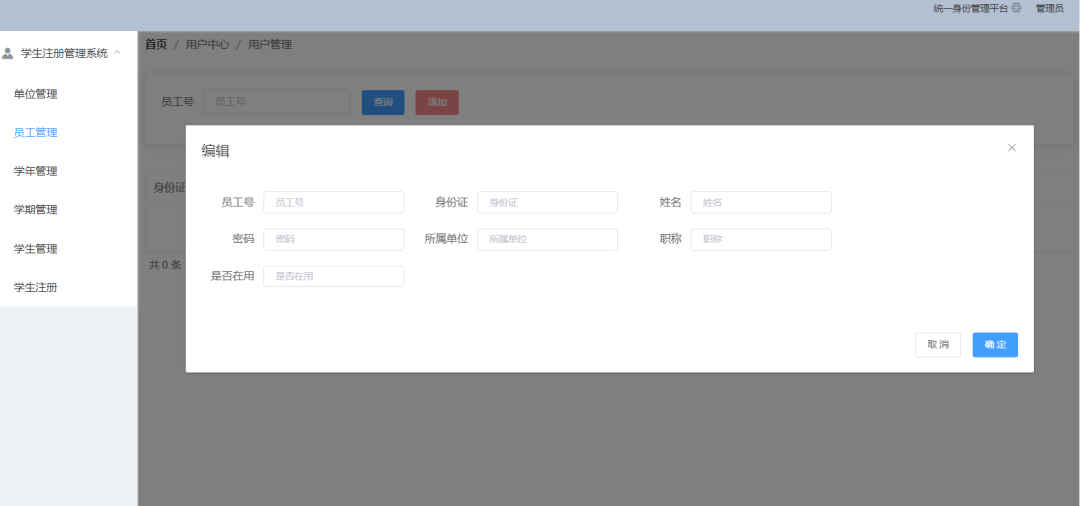
Task: Focus the 所属单位 input field
Action: point(547,239)
